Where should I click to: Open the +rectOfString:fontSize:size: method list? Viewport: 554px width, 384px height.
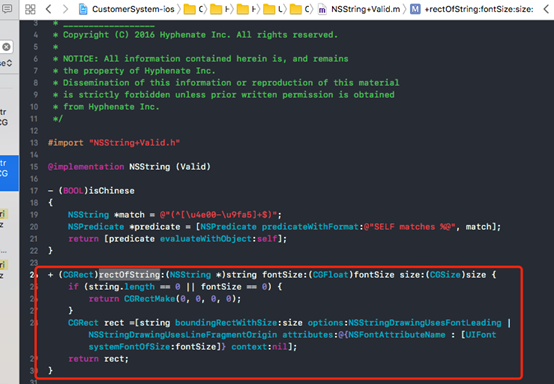(x=479, y=9)
